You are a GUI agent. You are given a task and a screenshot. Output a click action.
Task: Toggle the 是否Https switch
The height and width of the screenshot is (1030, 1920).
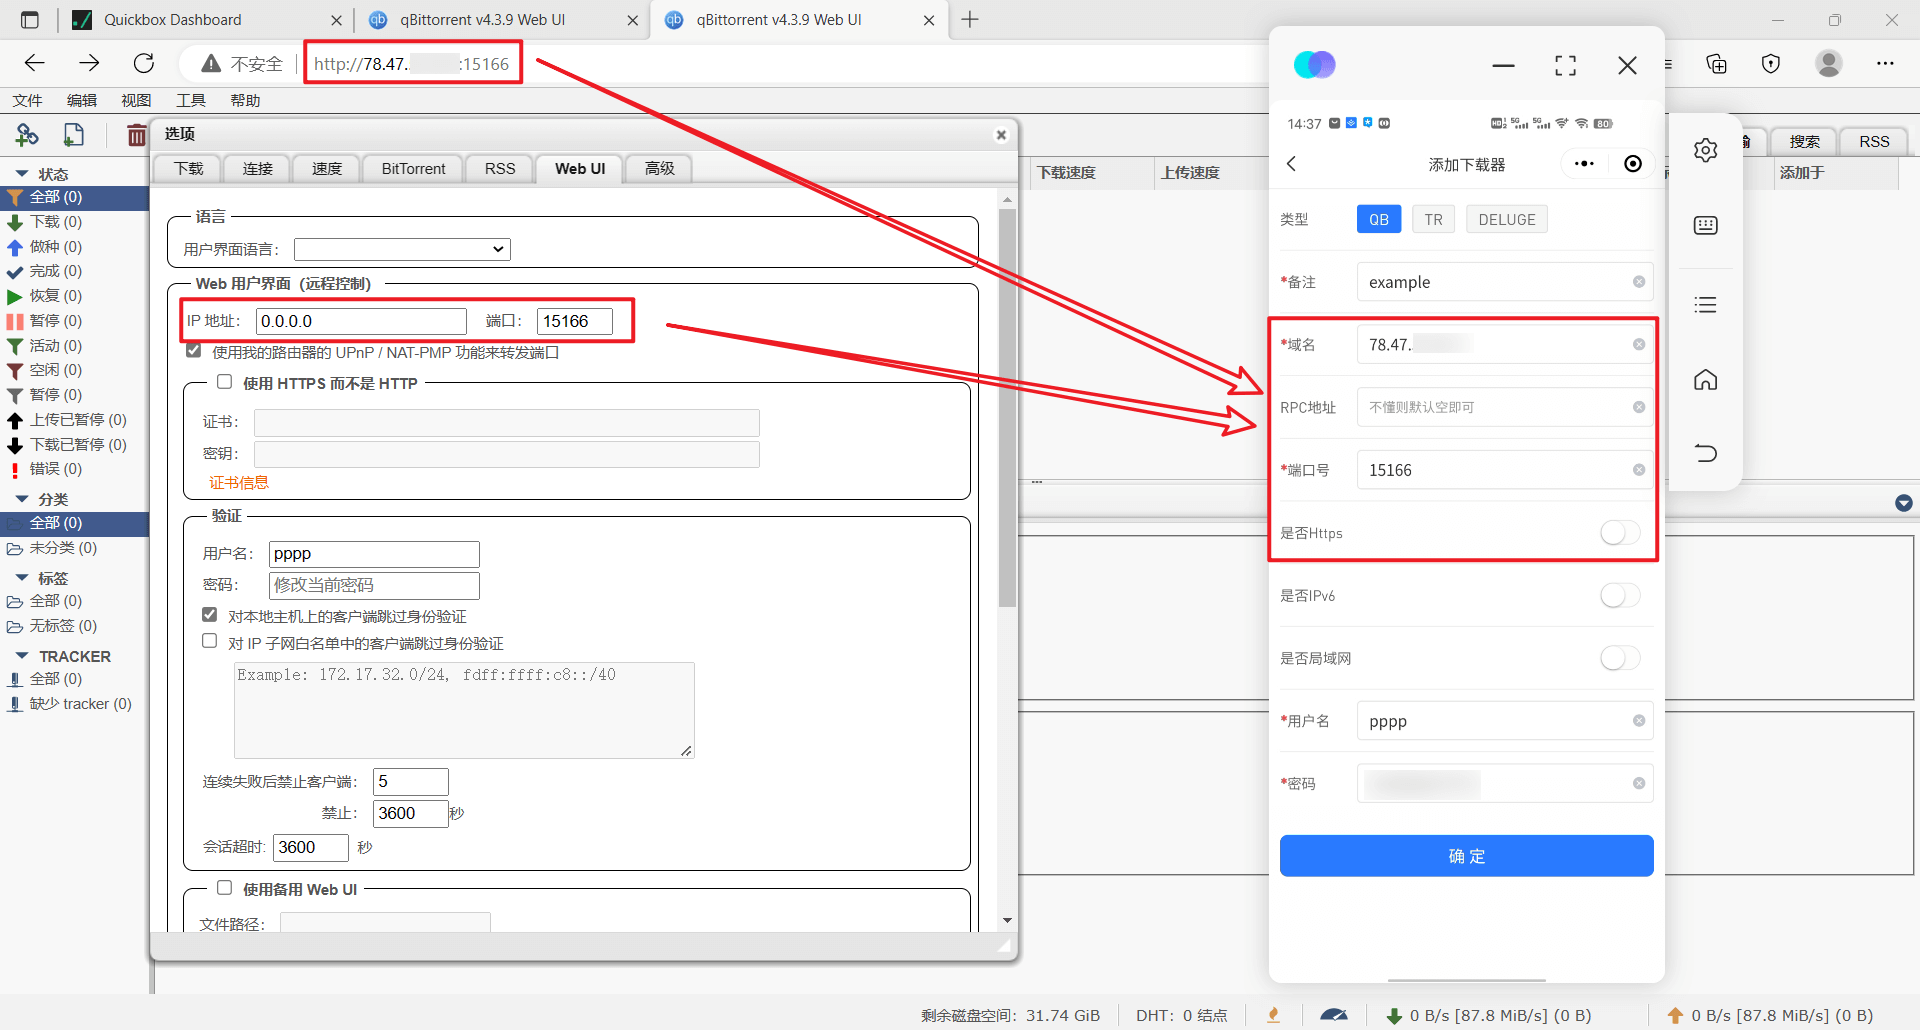pyautogui.click(x=1620, y=533)
